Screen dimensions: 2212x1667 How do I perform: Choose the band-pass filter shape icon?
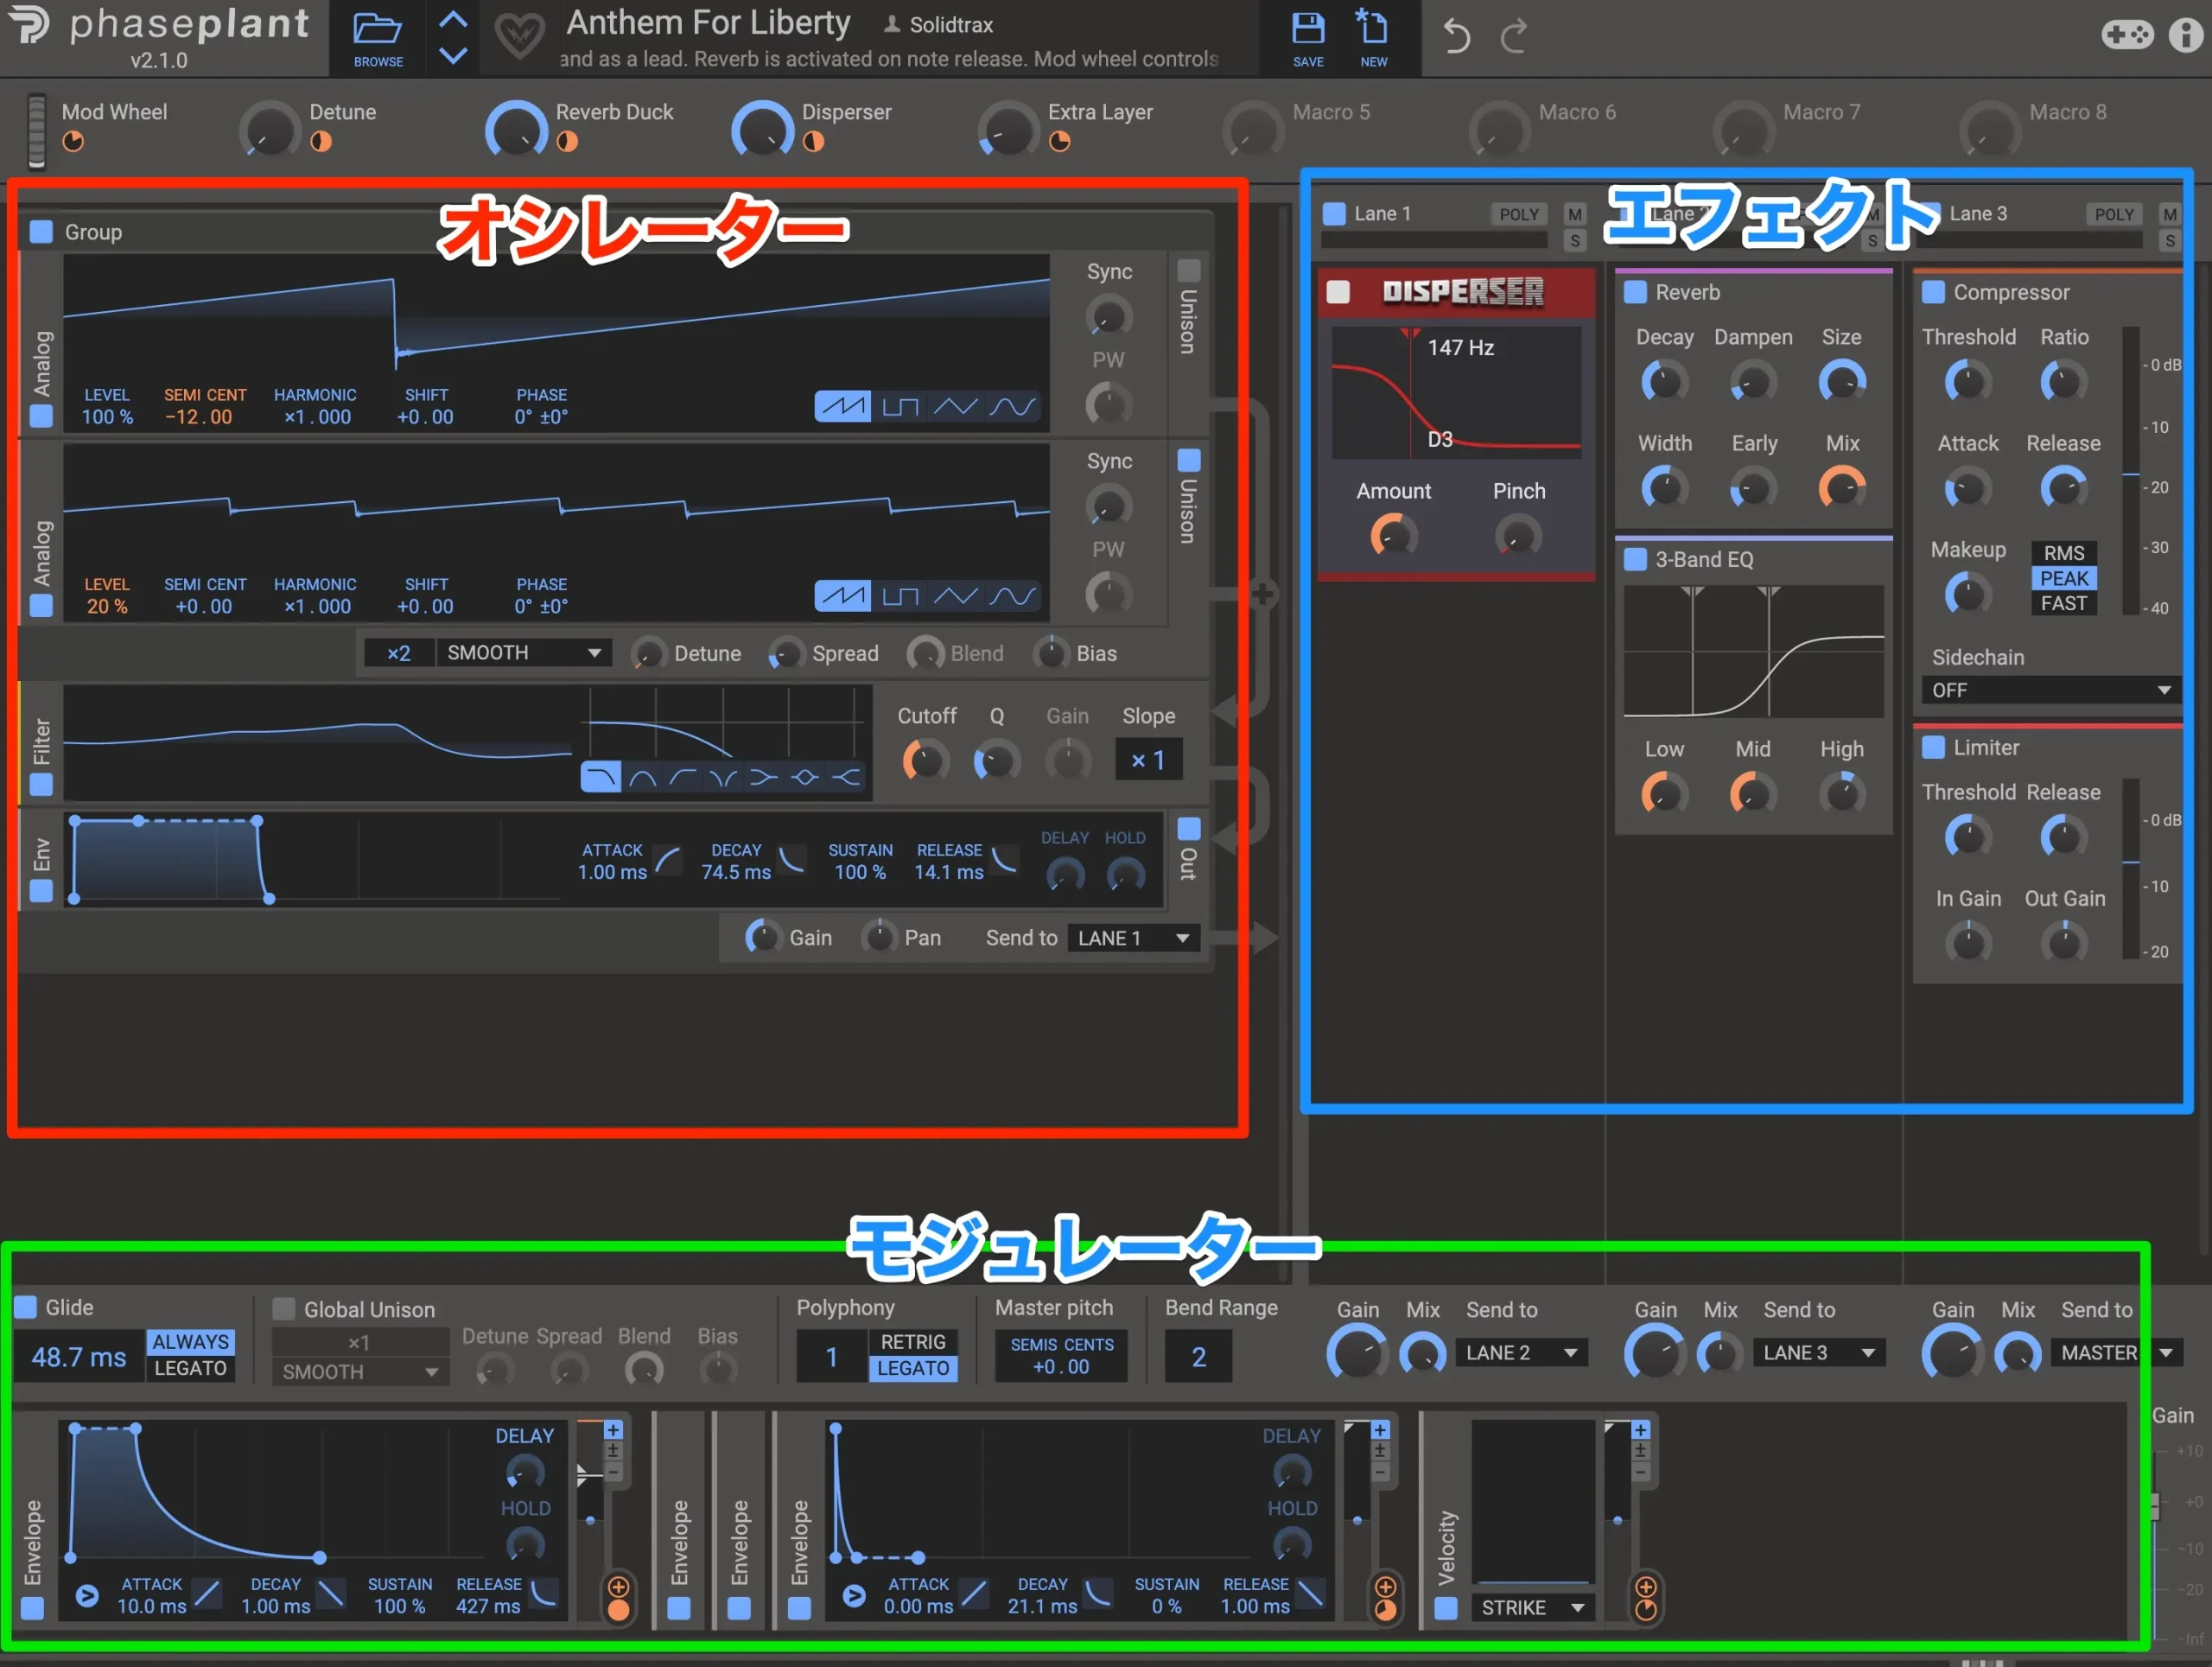point(642,778)
